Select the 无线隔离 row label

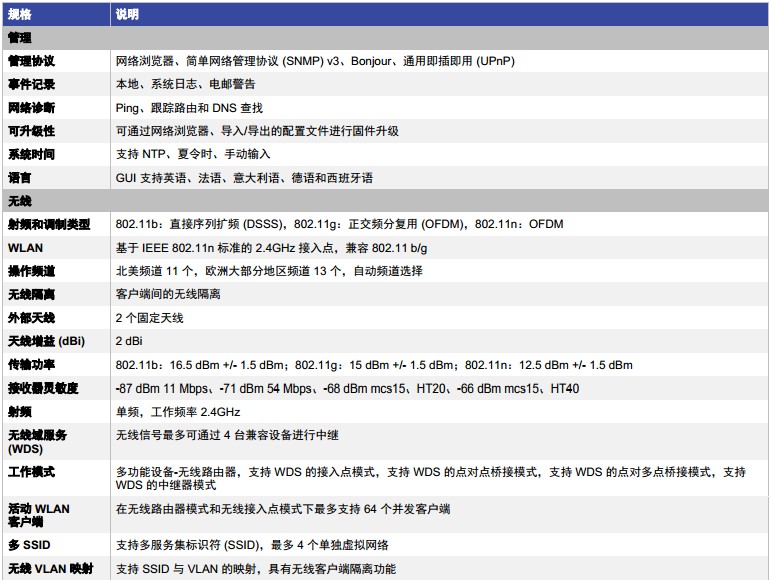[x=32, y=294]
